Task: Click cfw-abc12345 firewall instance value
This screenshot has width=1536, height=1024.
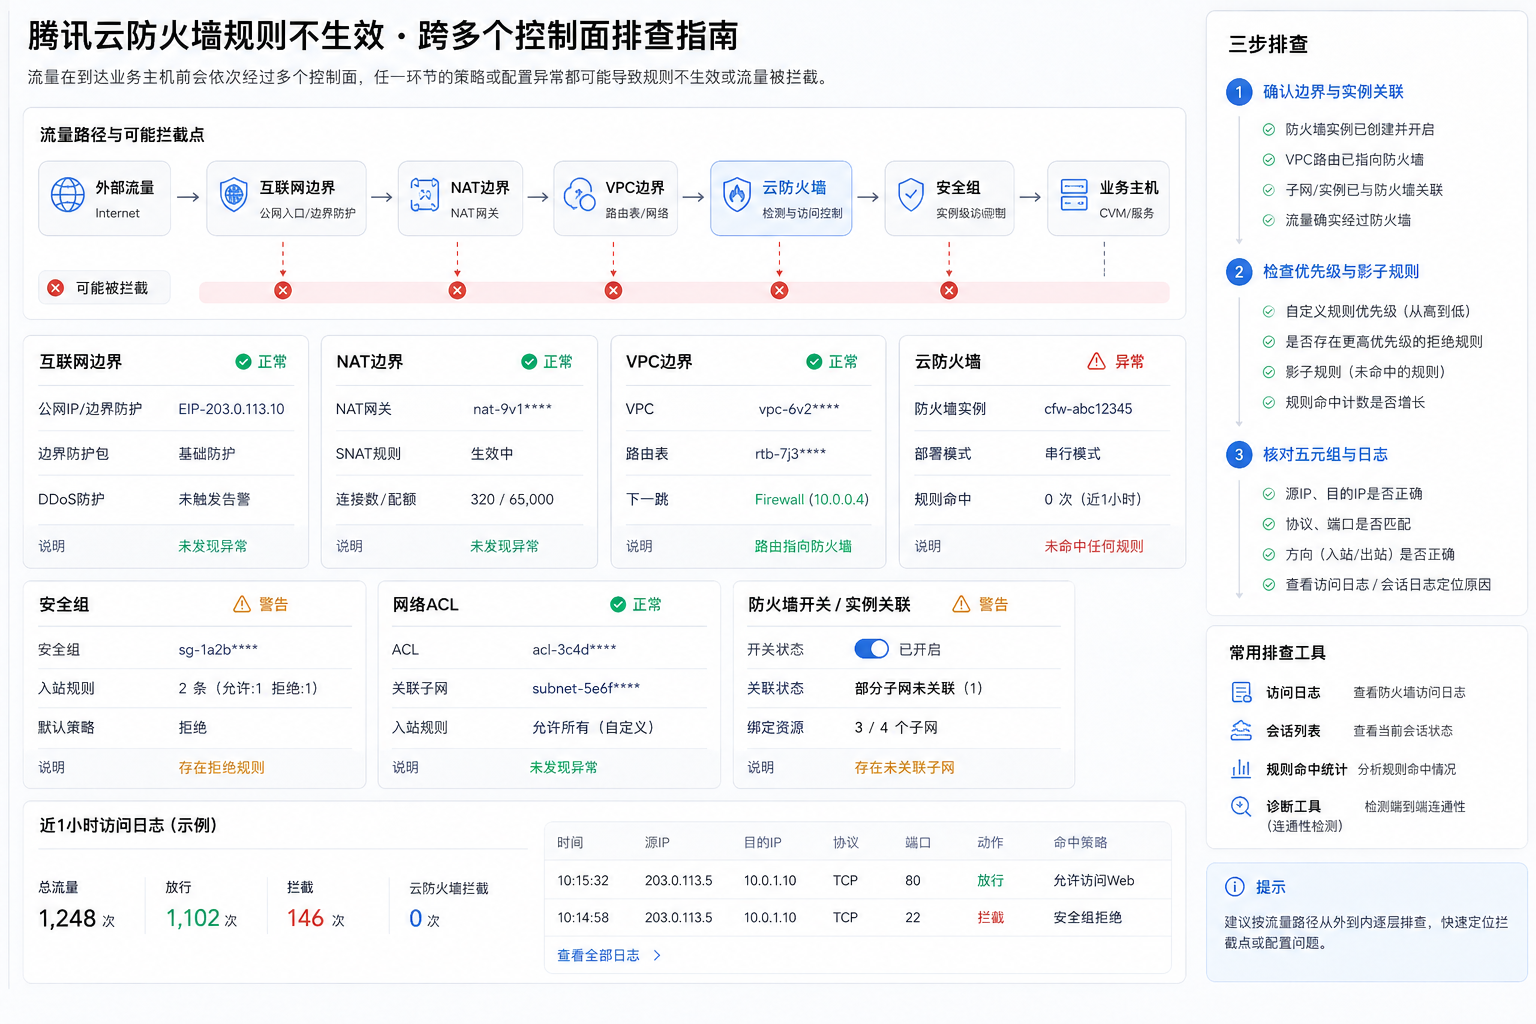Action: coord(1088,409)
